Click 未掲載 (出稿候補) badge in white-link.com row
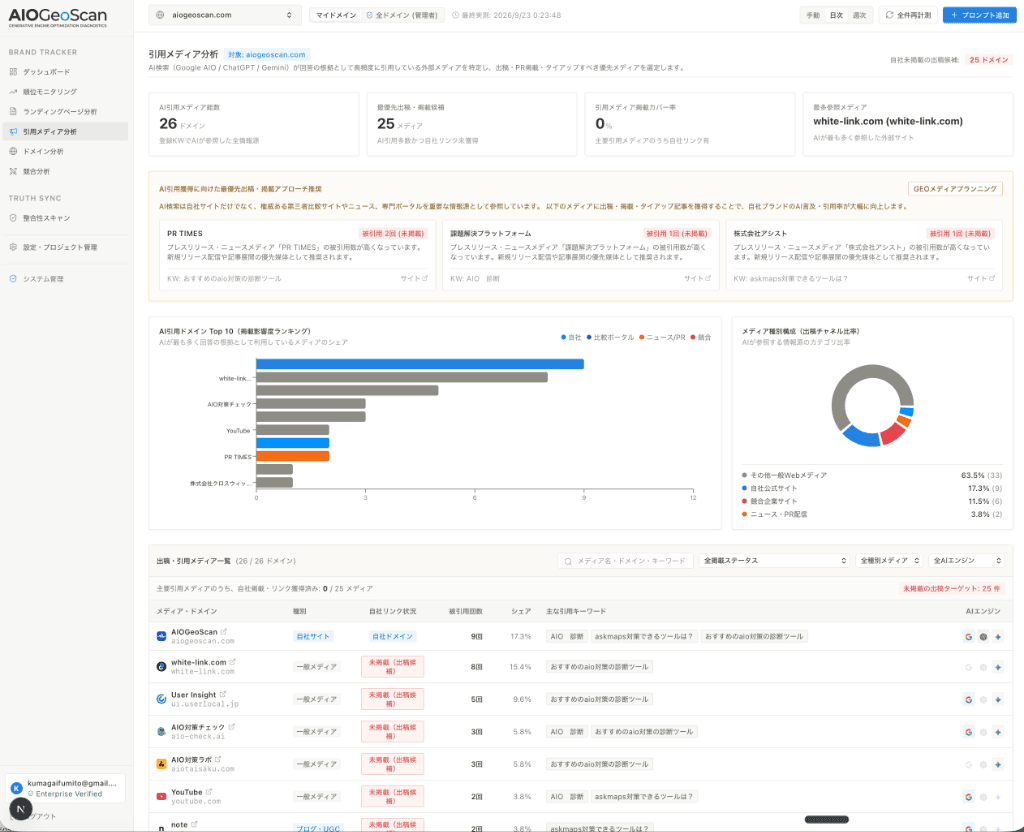The width and height of the screenshot is (1024, 832). 392,667
